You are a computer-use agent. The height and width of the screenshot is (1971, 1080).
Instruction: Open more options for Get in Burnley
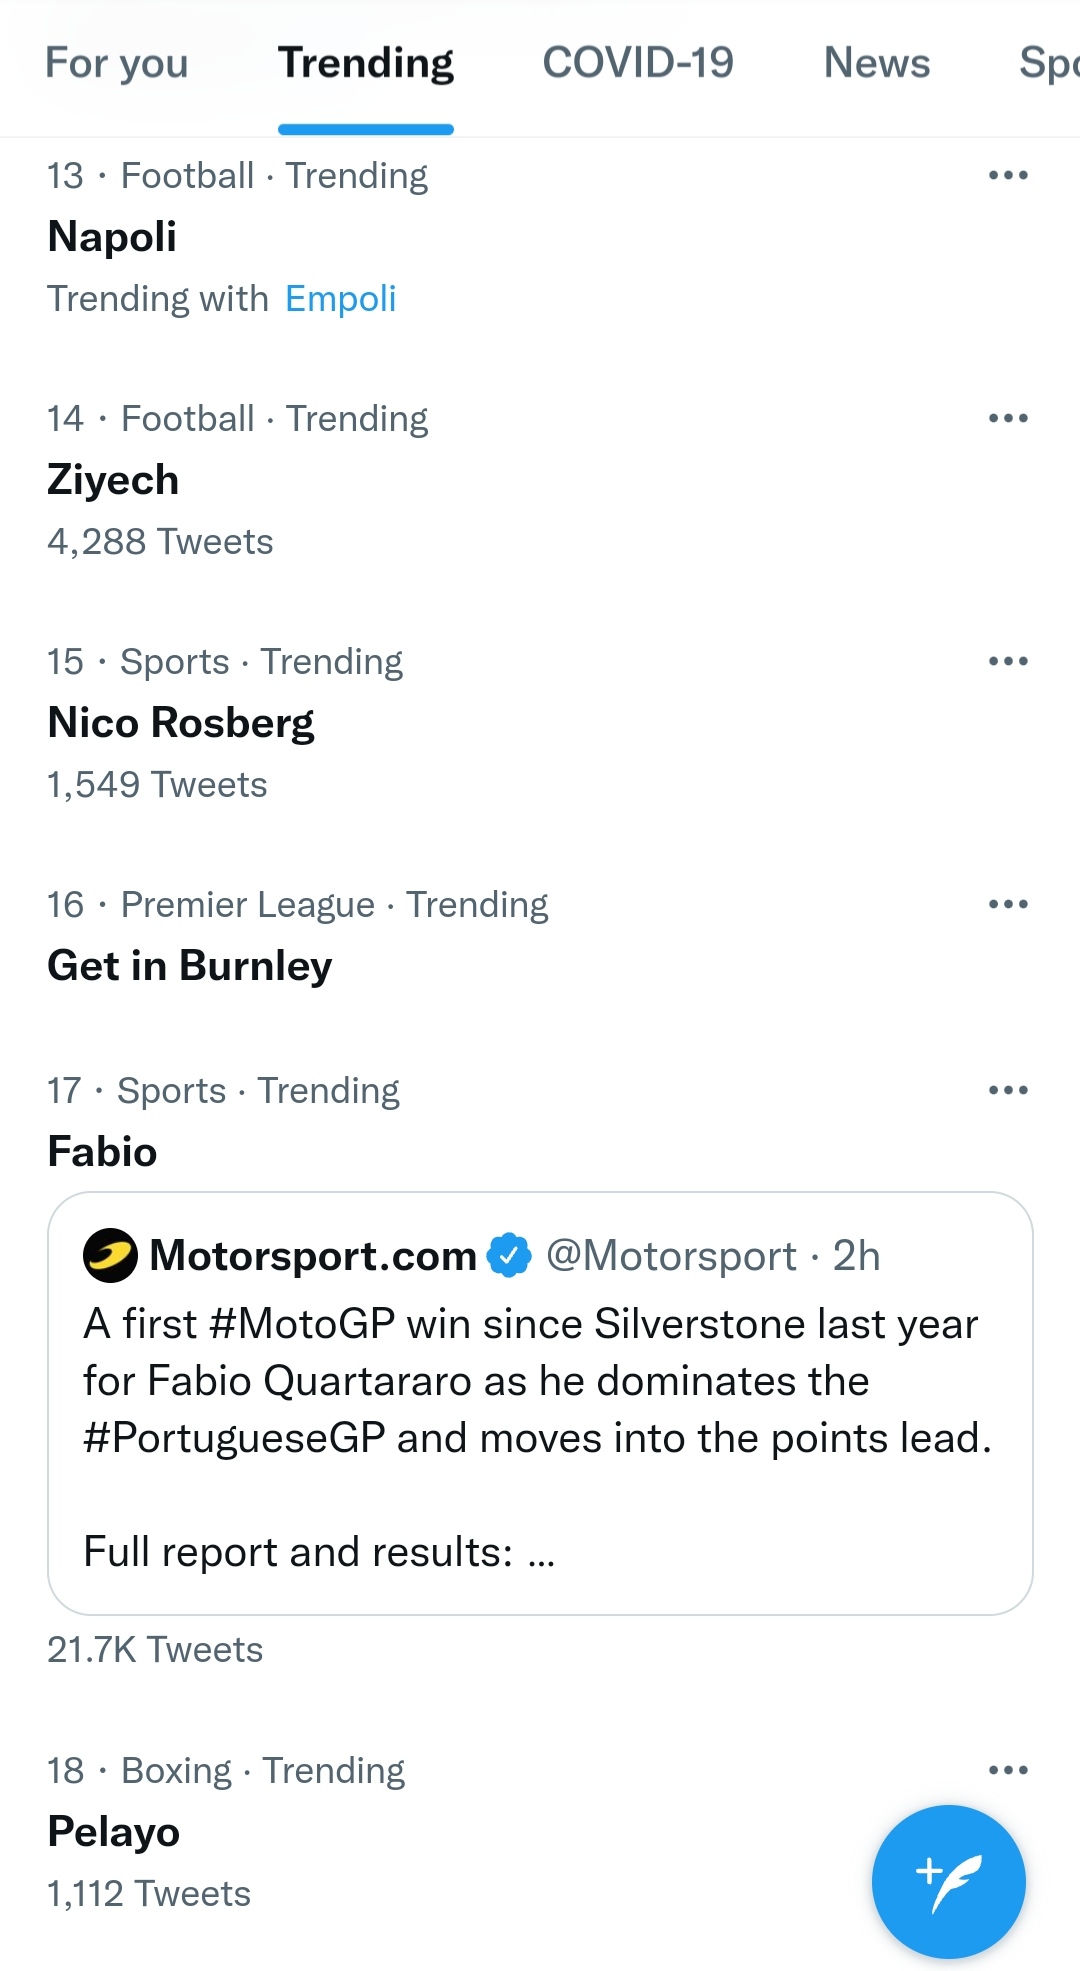1007,905
